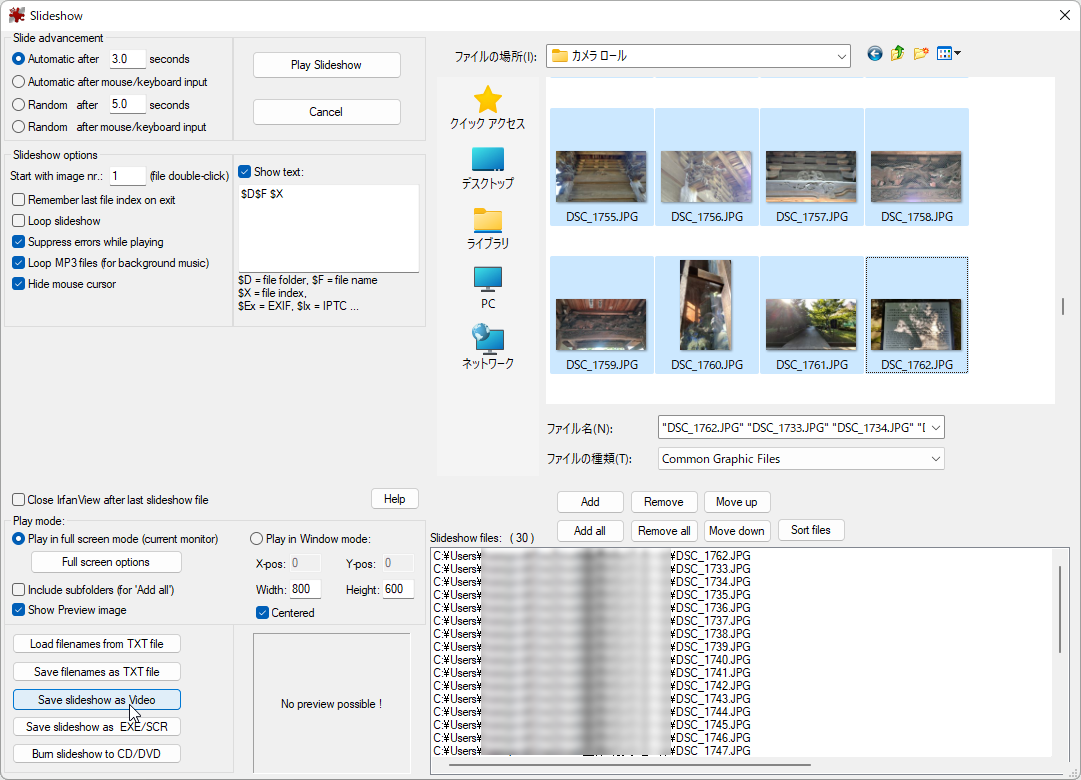Open the カメラ ロール location dropdown
Viewport: 1081px width, 780px height.
pyautogui.click(x=841, y=55)
